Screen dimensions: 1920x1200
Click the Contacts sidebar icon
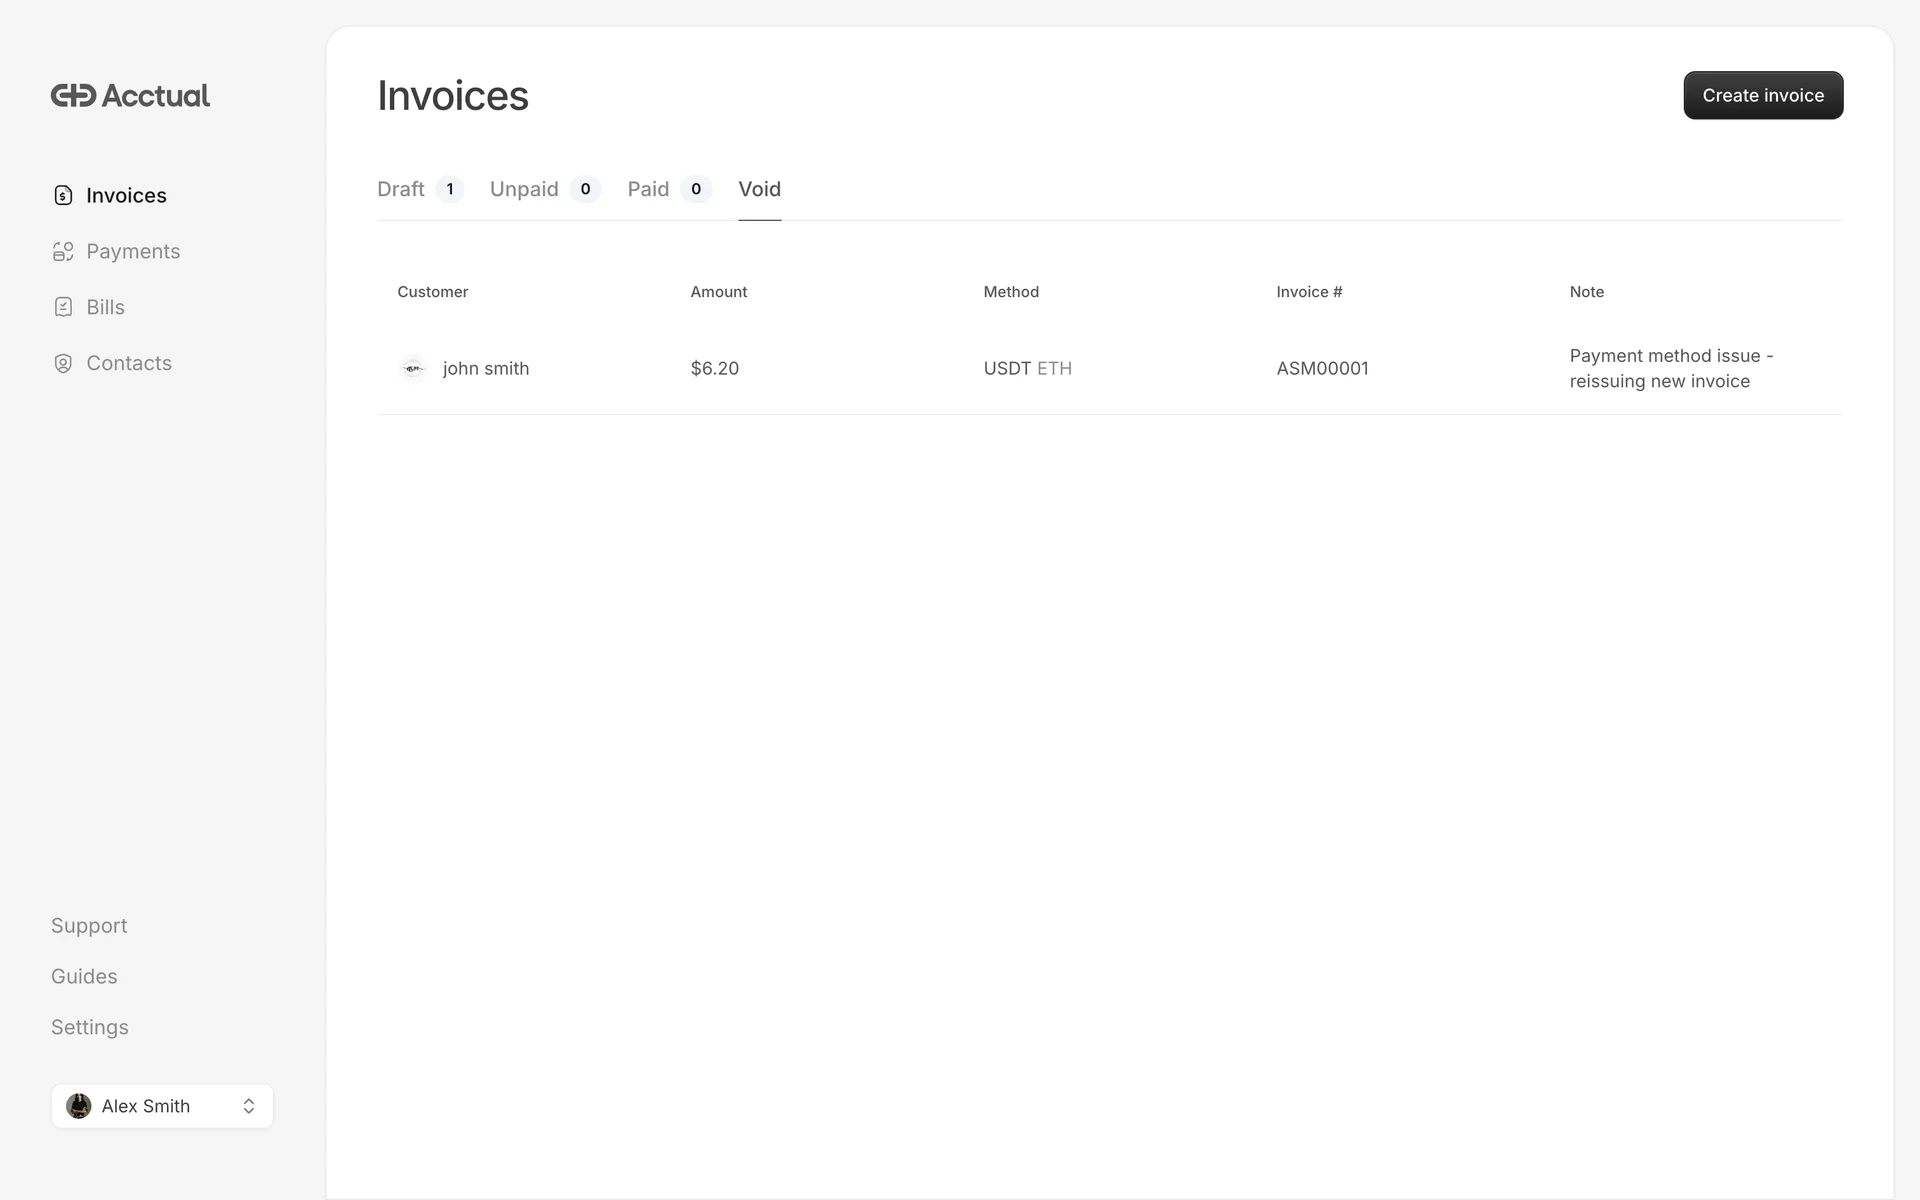pos(63,363)
